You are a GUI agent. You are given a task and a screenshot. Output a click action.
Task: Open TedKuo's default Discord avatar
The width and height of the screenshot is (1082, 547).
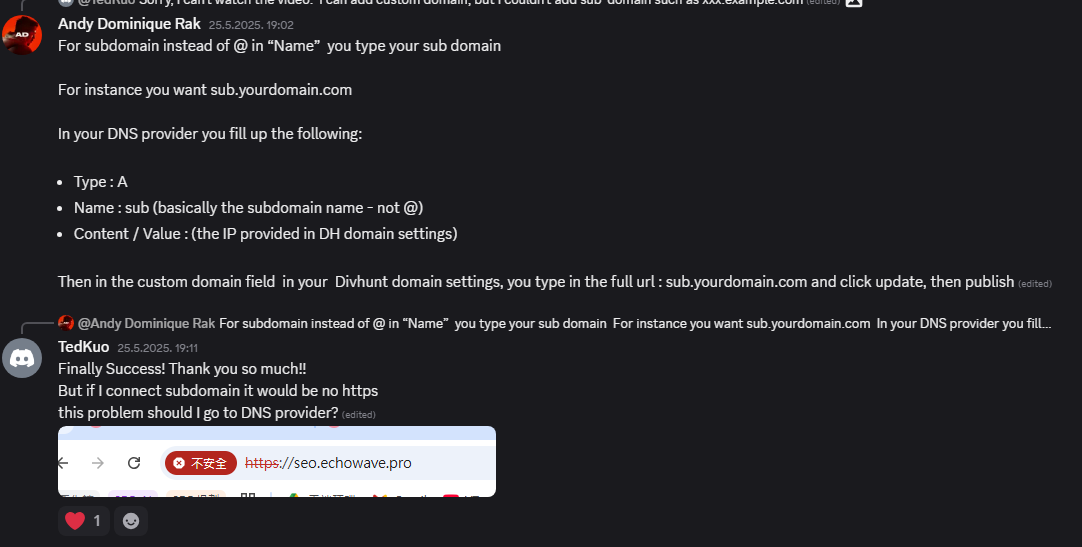click(x=22, y=358)
